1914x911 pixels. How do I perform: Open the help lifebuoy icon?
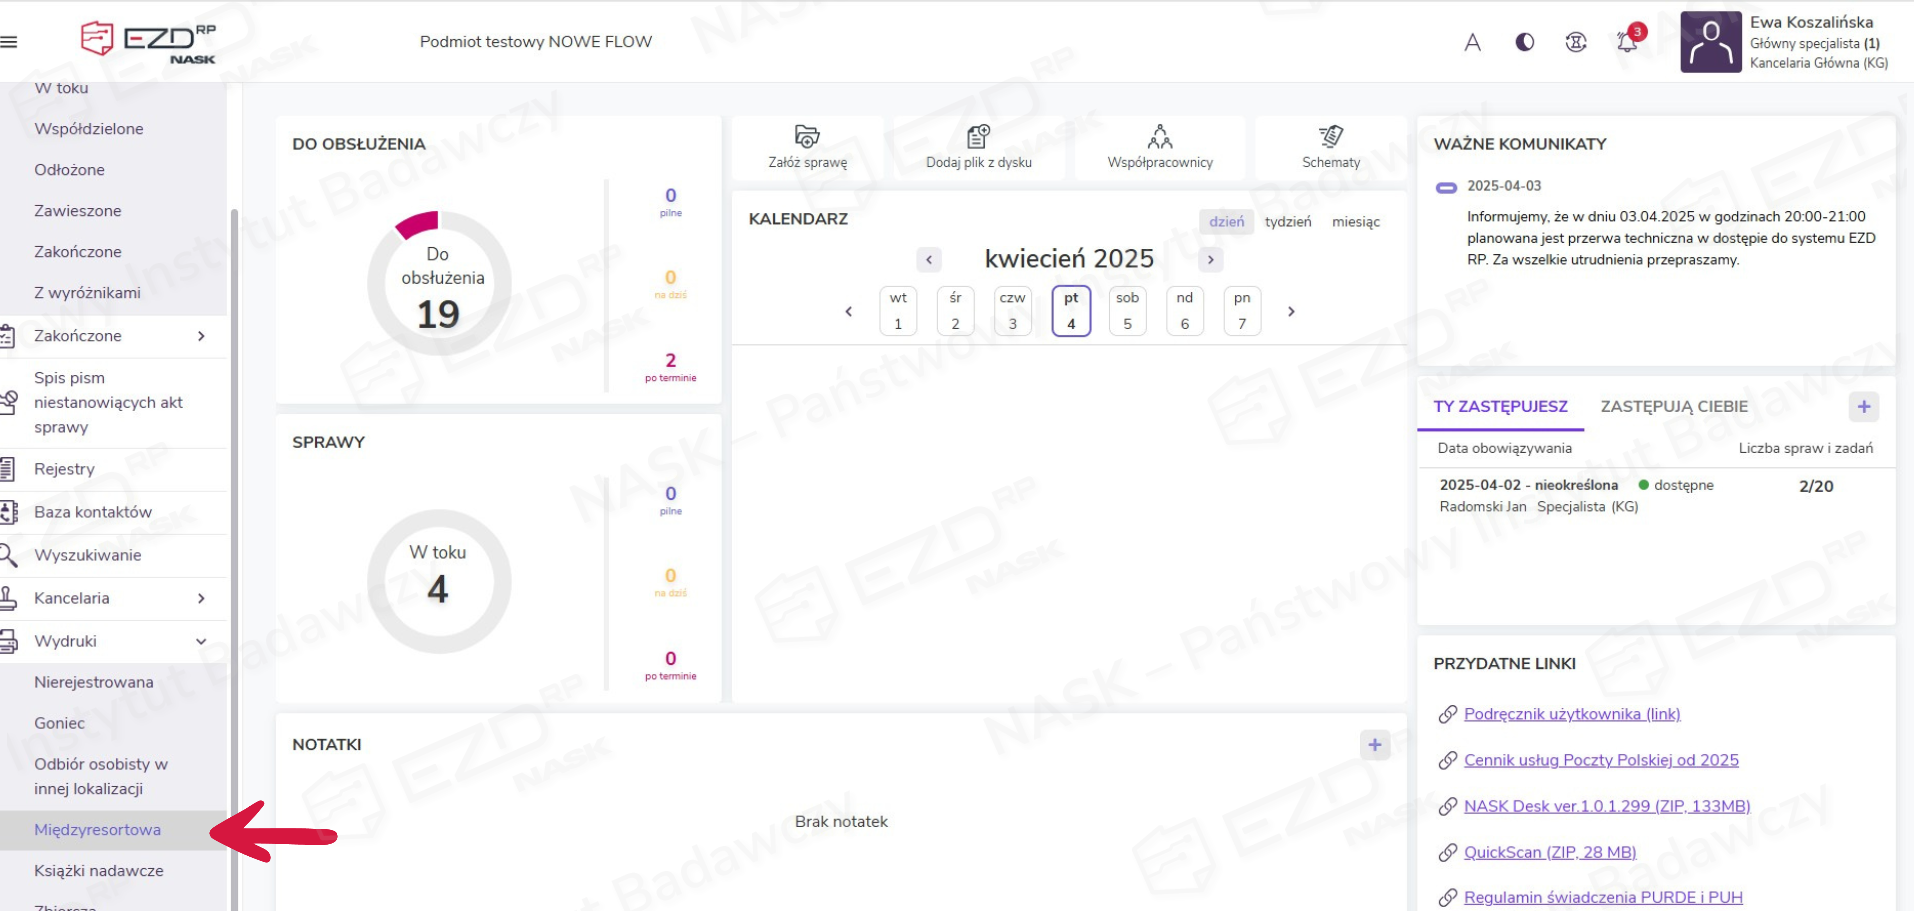[1576, 42]
